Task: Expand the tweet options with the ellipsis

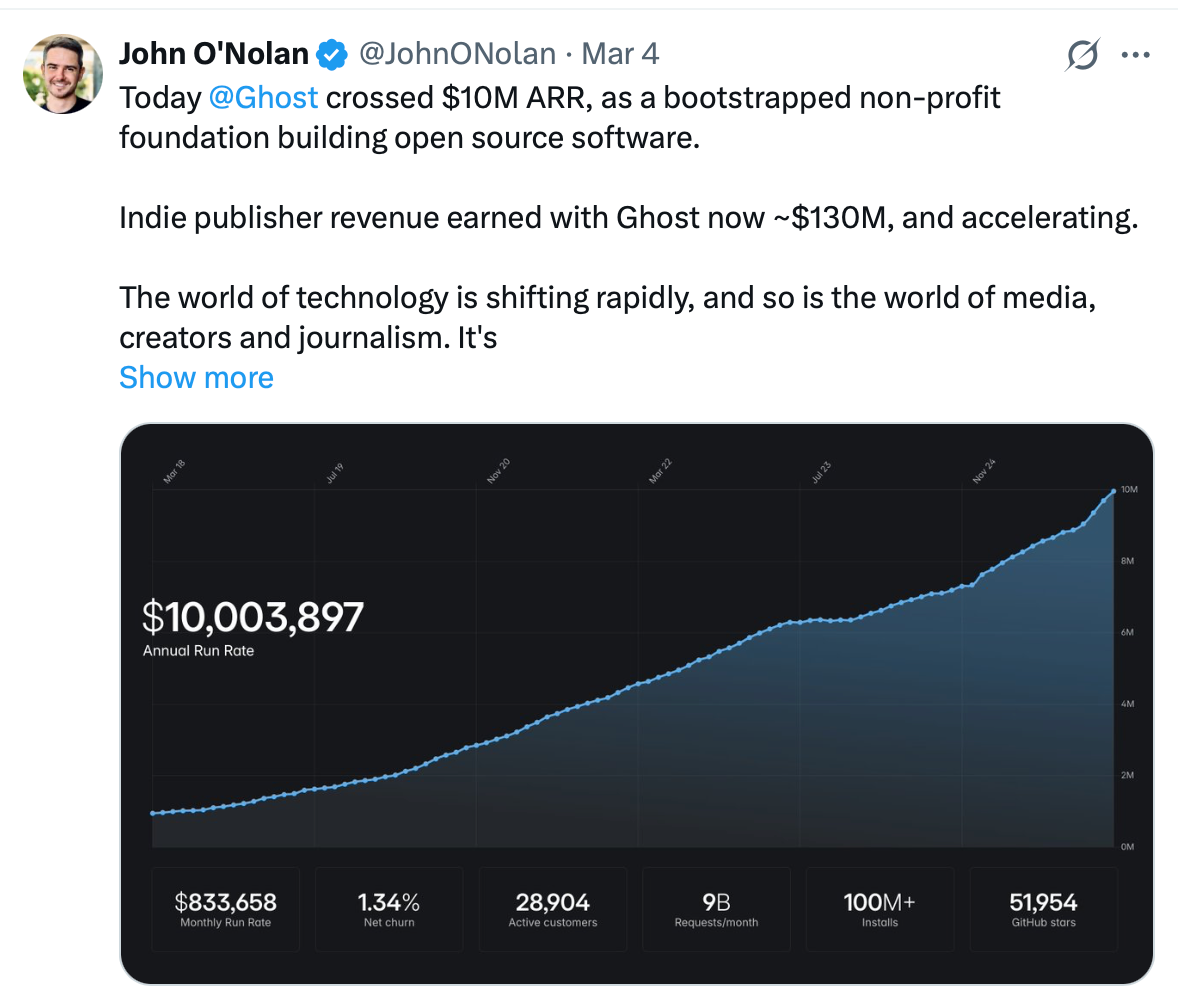Action: click(1136, 55)
